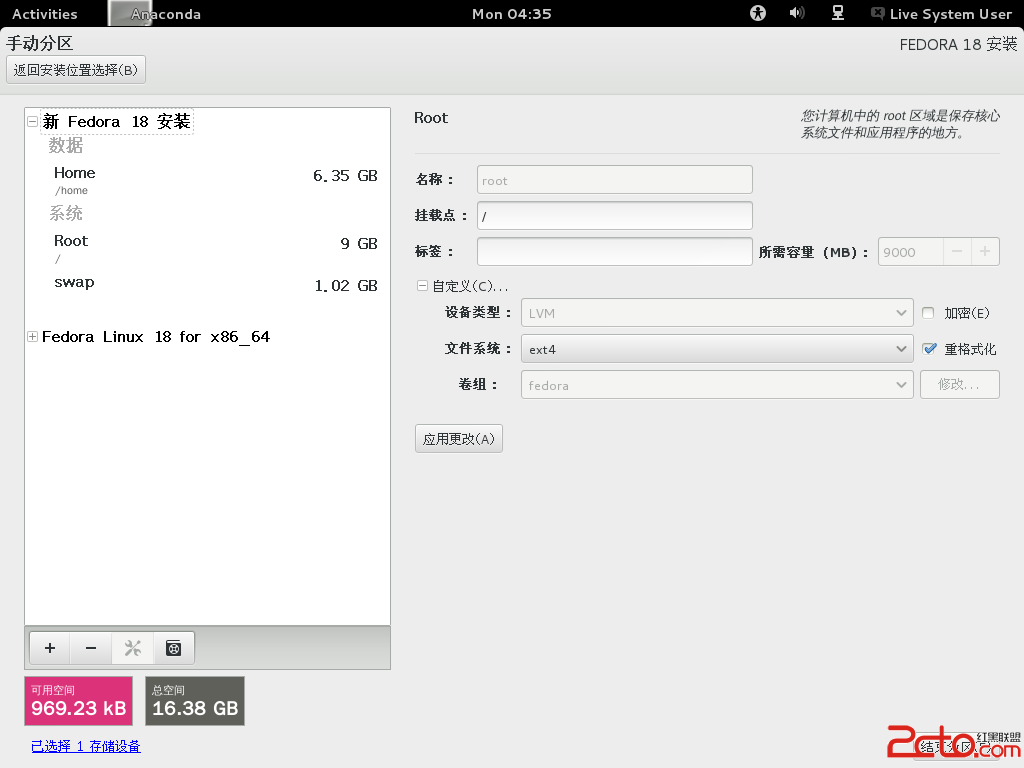This screenshot has width=1024, height=768.
Task: Open the accessibility menu icon in top bar
Action: [x=758, y=13]
